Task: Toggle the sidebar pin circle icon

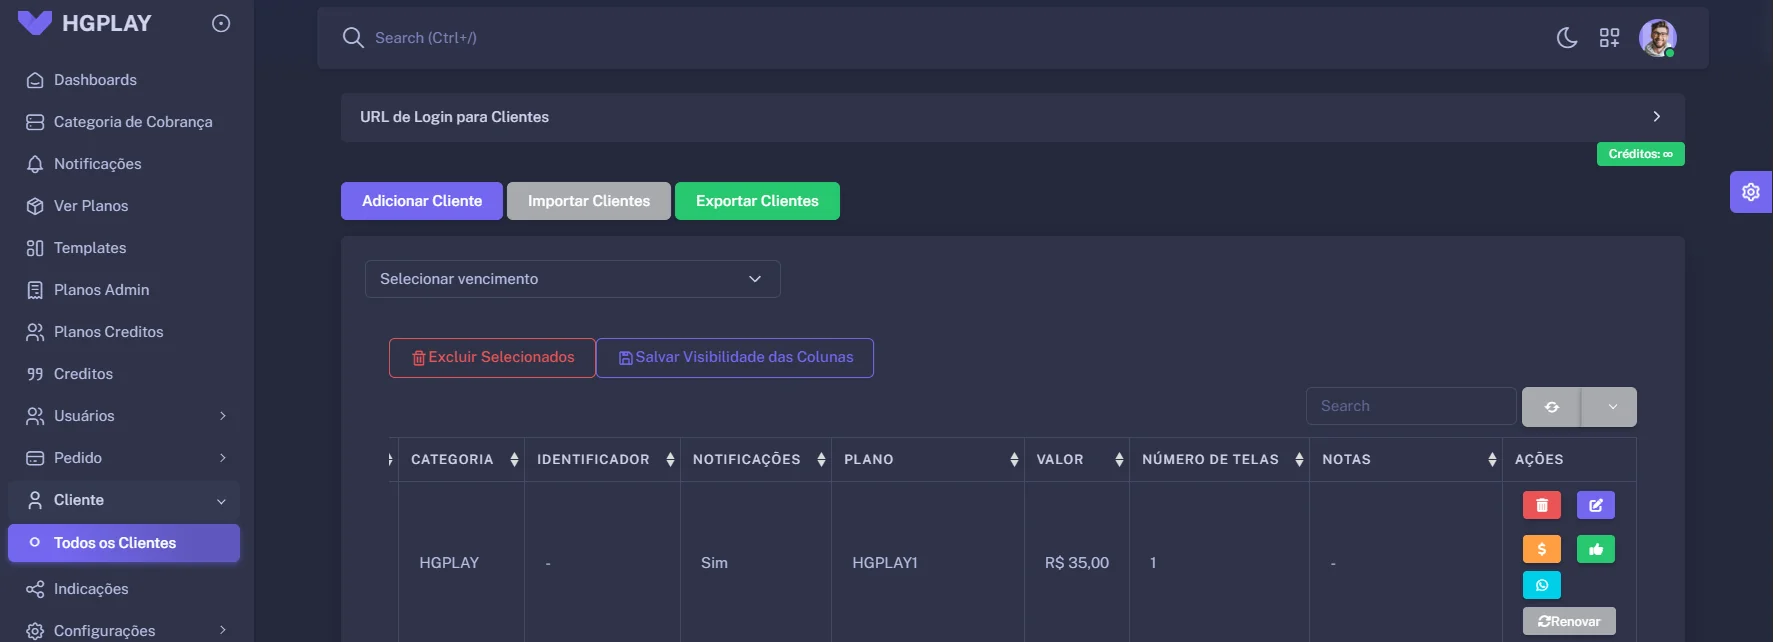Action: click(x=221, y=23)
